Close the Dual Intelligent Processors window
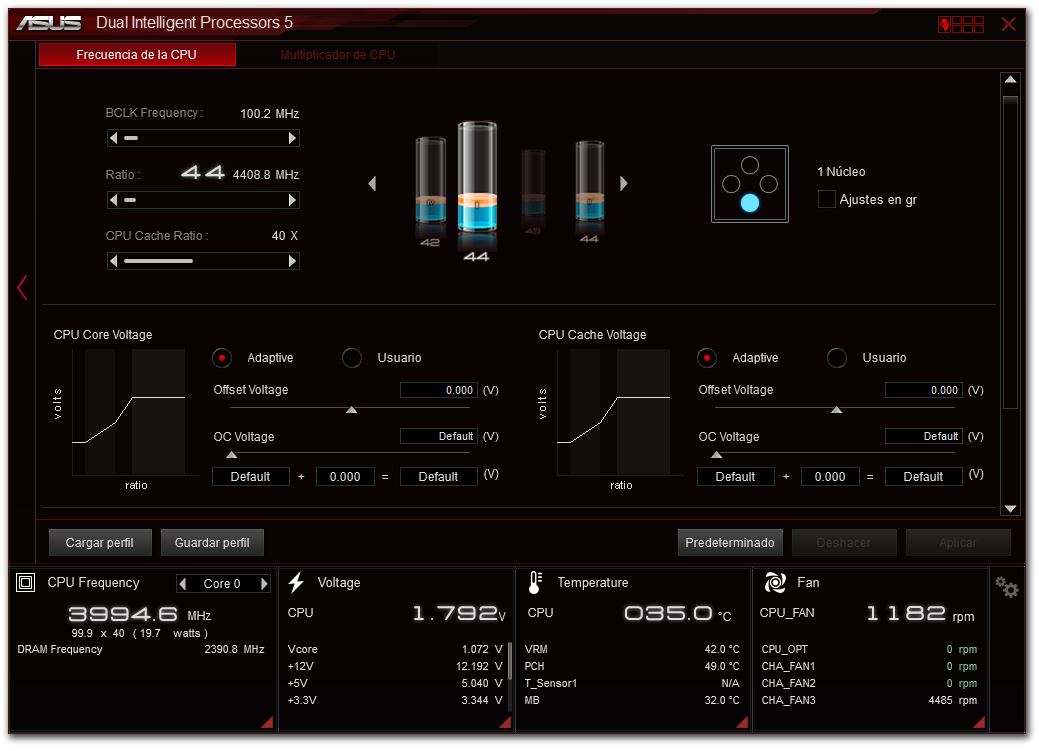 [x=1009, y=25]
